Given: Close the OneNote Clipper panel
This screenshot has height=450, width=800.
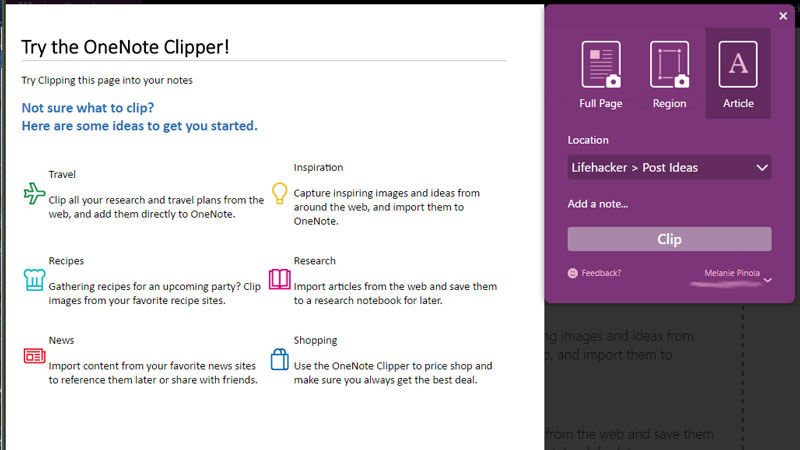Looking at the screenshot, I should [x=783, y=16].
